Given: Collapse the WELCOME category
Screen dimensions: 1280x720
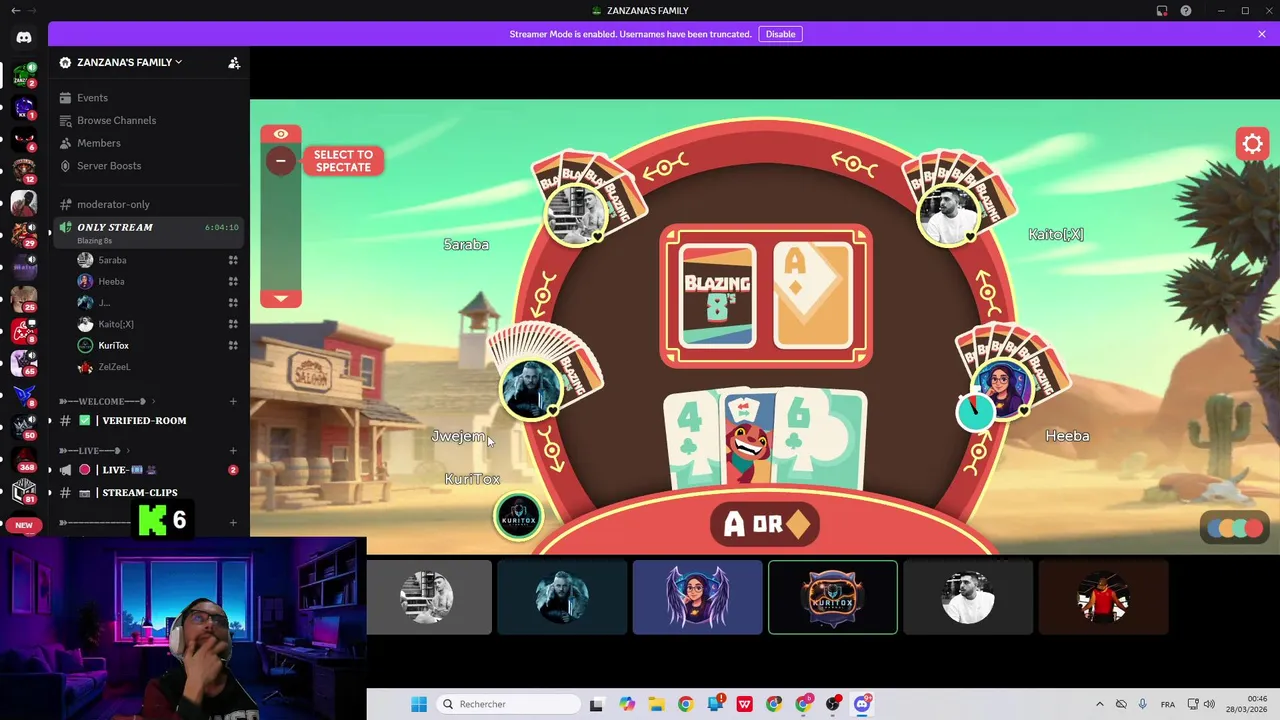Looking at the screenshot, I should tap(105, 401).
